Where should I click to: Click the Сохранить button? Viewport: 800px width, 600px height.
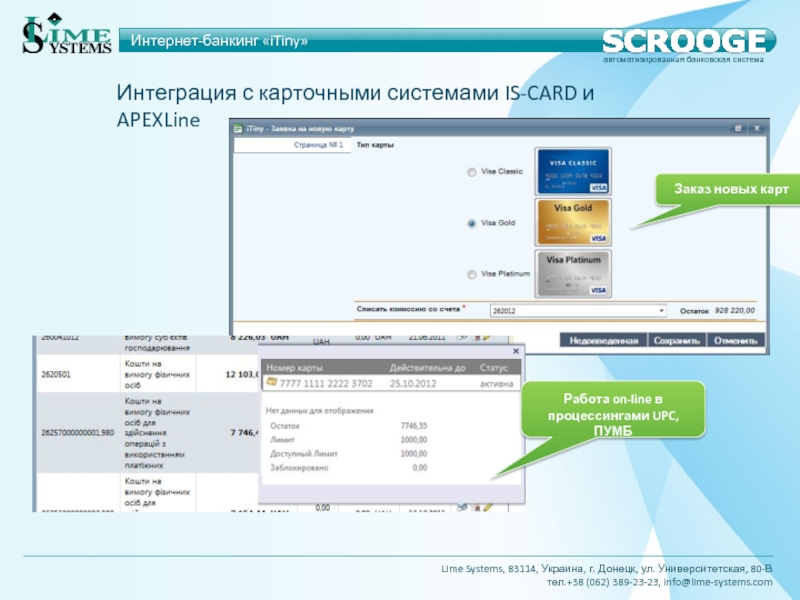pyautogui.click(x=677, y=340)
